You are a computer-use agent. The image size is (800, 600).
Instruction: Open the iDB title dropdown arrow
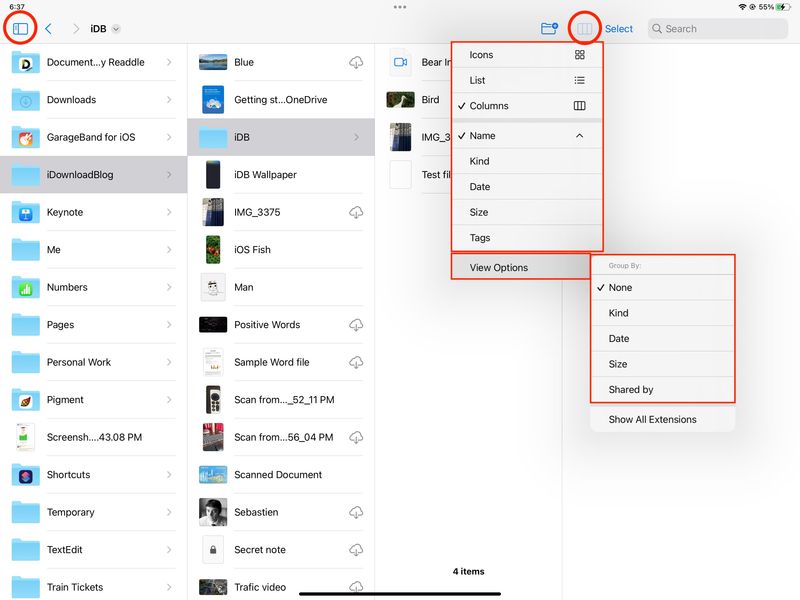116,29
